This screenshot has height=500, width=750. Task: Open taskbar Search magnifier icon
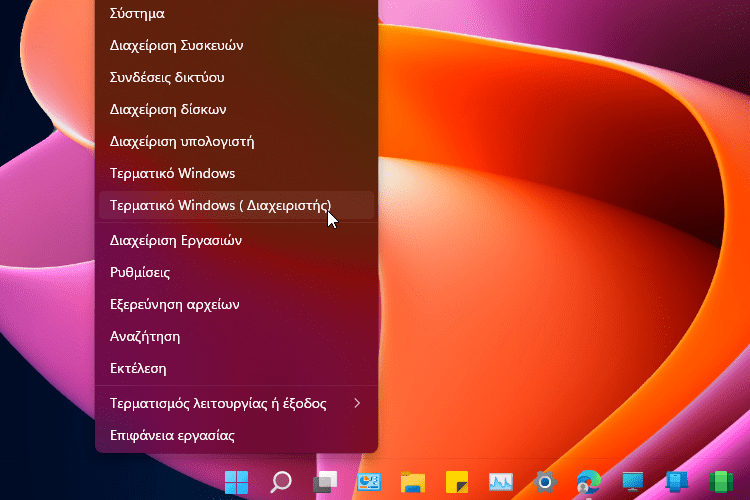pyautogui.click(x=281, y=482)
